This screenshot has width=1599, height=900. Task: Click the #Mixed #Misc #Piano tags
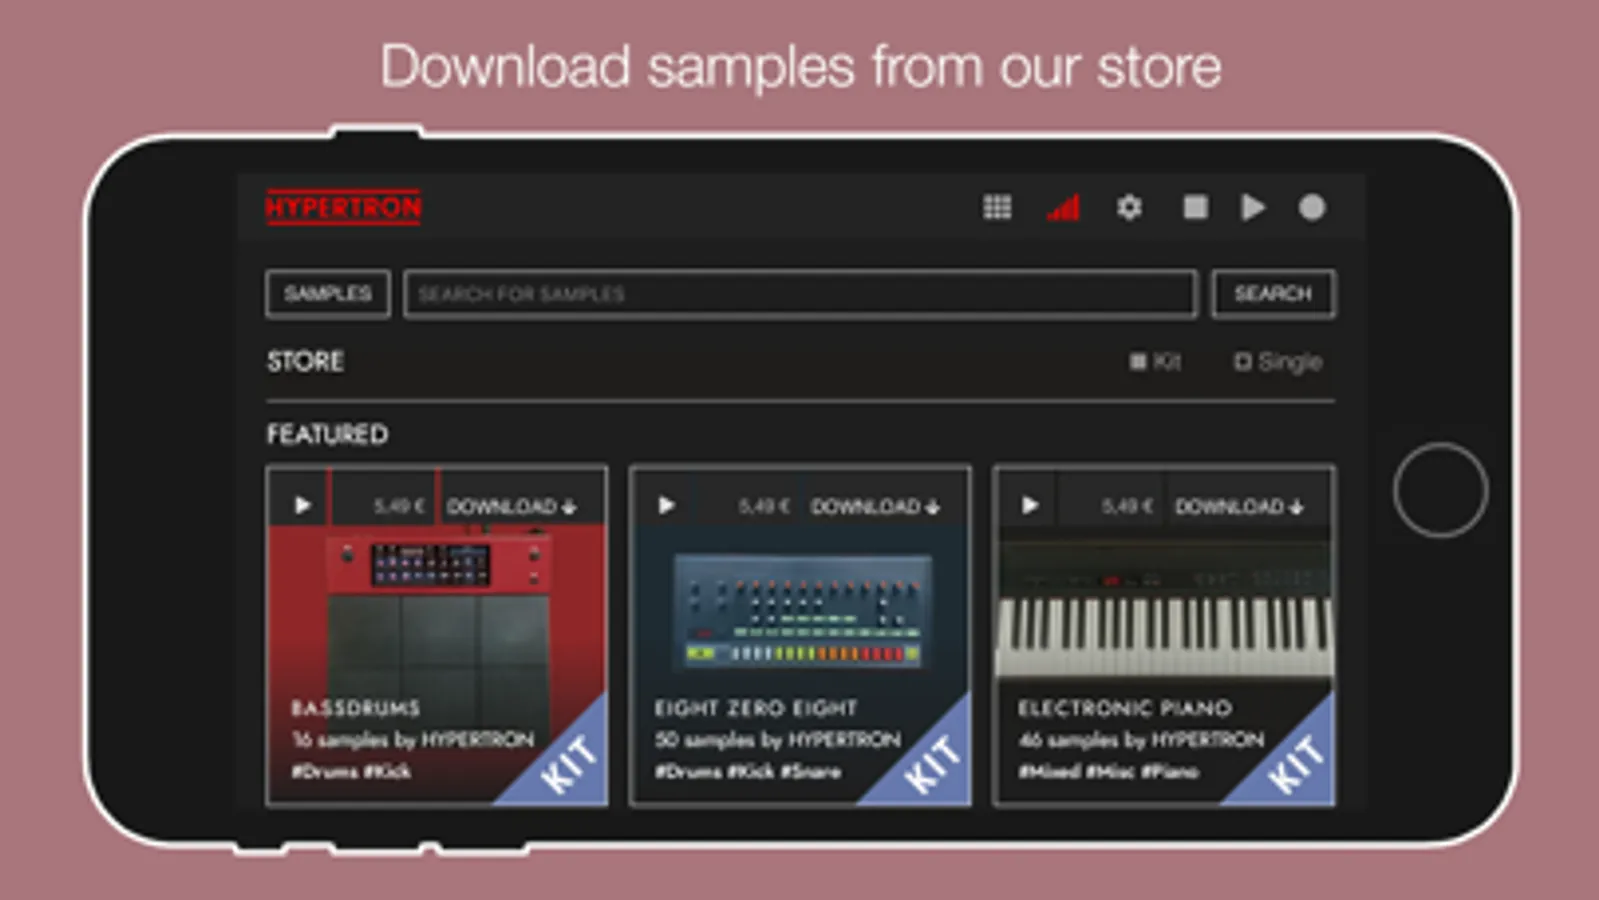coord(1108,771)
